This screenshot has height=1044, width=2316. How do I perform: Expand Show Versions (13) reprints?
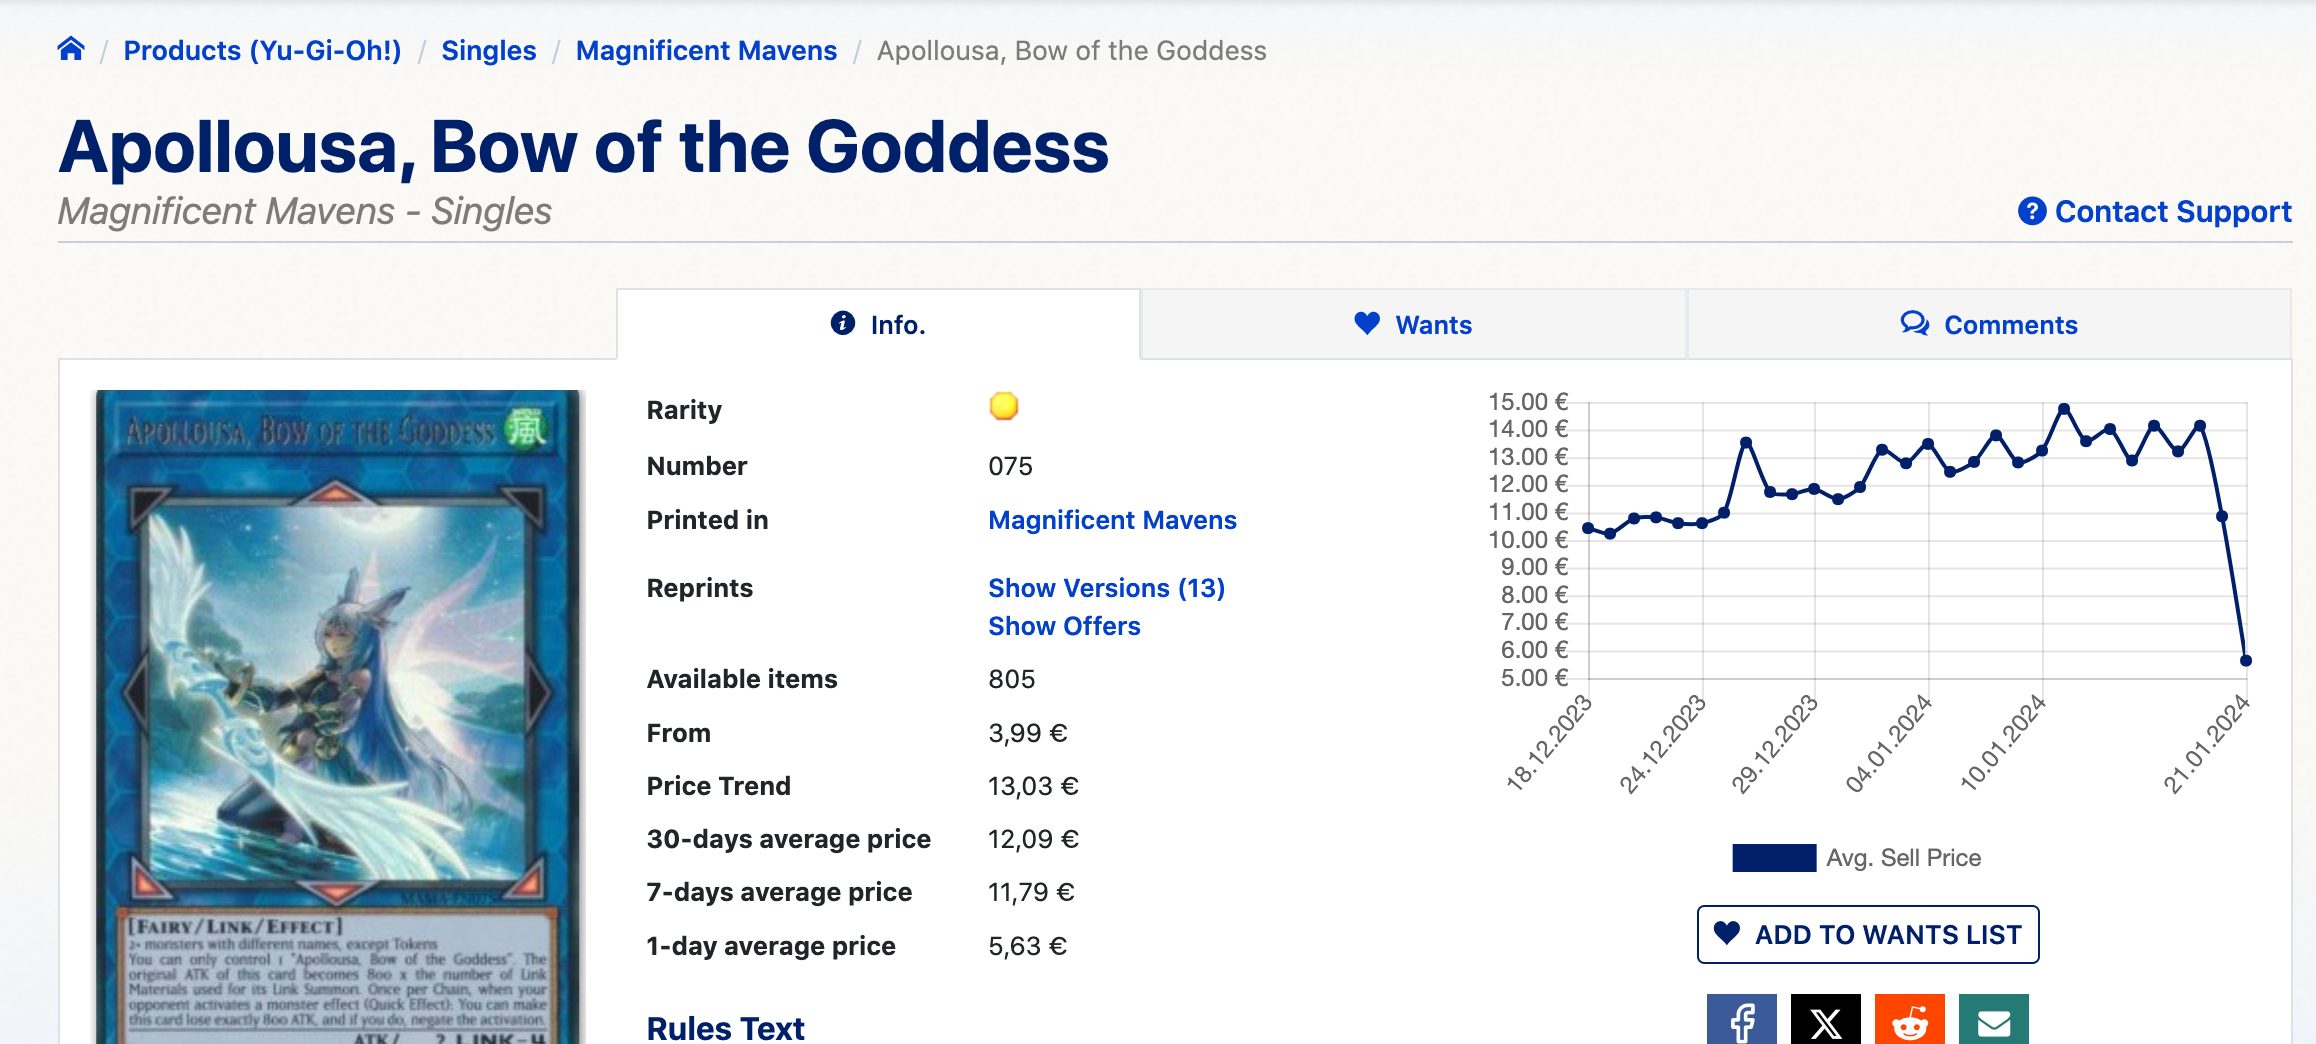1106,588
